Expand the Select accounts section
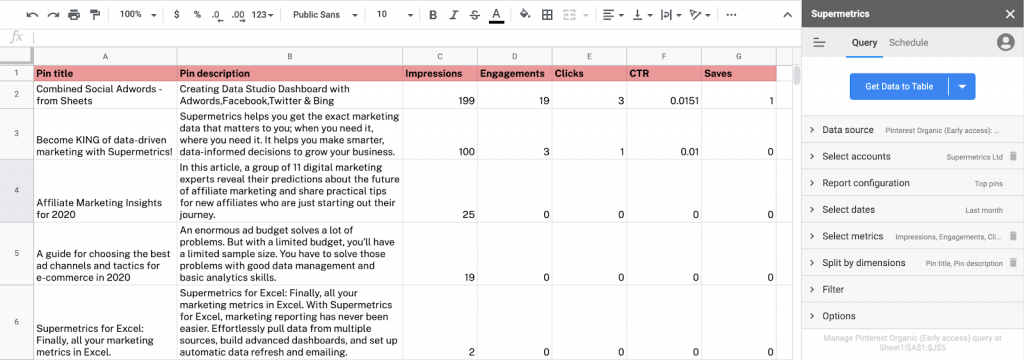The height and width of the screenshot is (360, 1024). [x=912, y=156]
